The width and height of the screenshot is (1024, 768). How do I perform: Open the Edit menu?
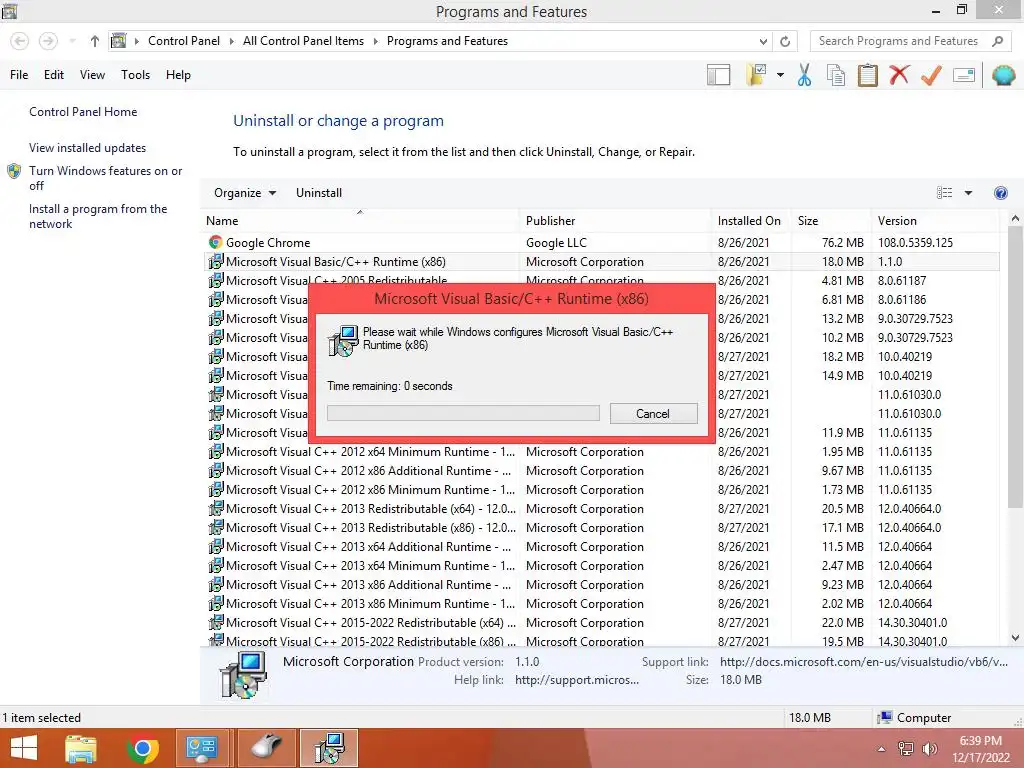click(54, 75)
